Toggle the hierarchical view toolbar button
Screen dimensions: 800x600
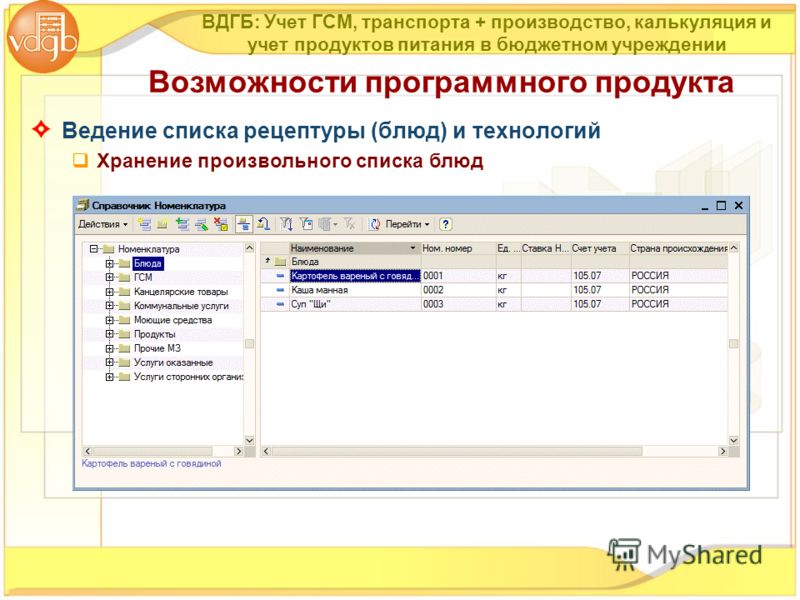pyautogui.click(x=244, y=224)
